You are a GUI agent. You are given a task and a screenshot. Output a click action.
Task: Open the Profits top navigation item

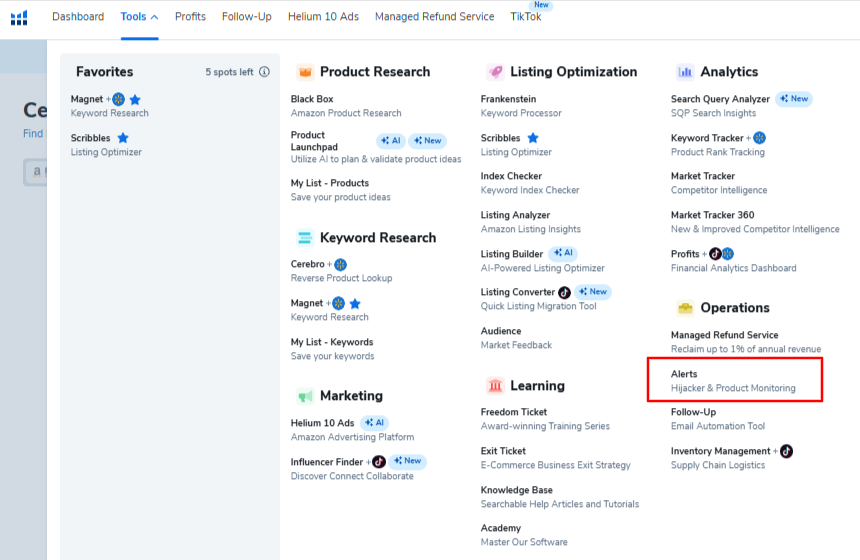pos(190,16)
